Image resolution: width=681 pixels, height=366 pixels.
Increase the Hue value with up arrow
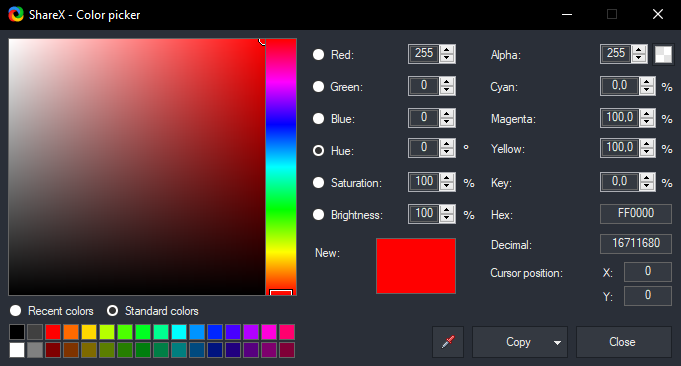(447, 143)
